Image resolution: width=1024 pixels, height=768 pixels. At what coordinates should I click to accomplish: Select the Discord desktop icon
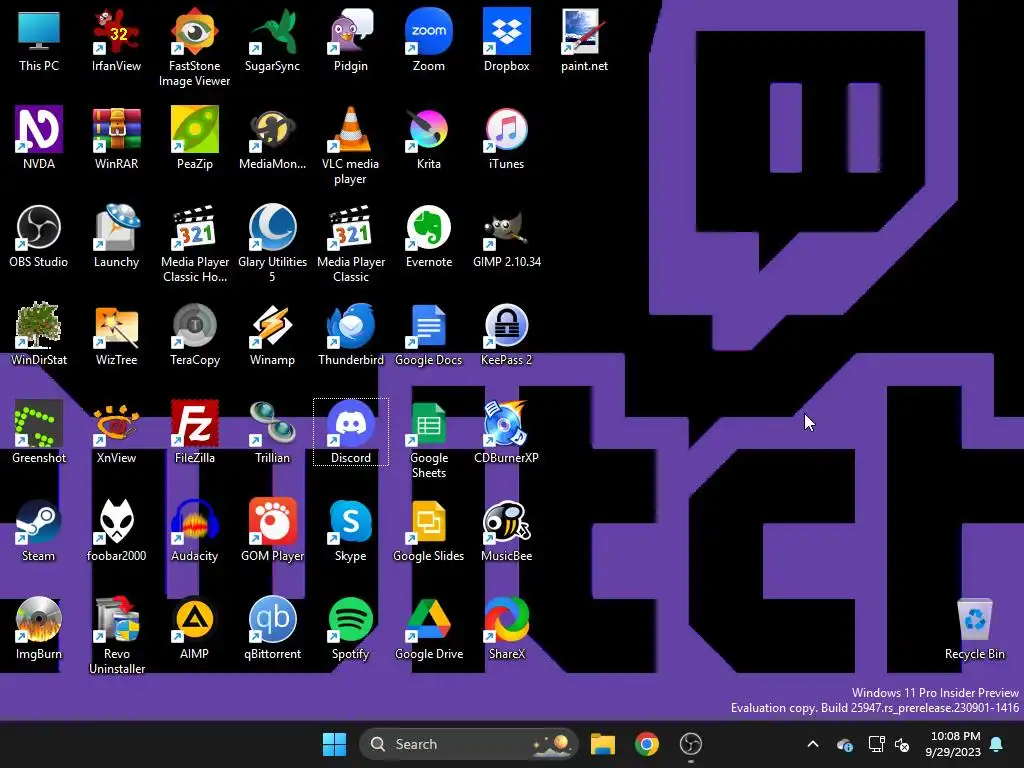[x=351, y=432]
